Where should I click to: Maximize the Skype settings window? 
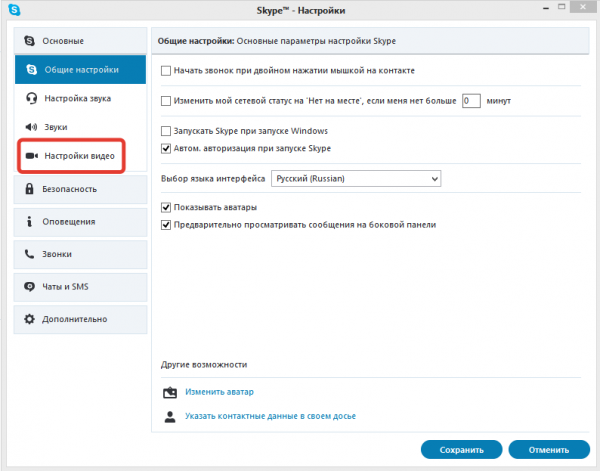click(x=561, y=7)
